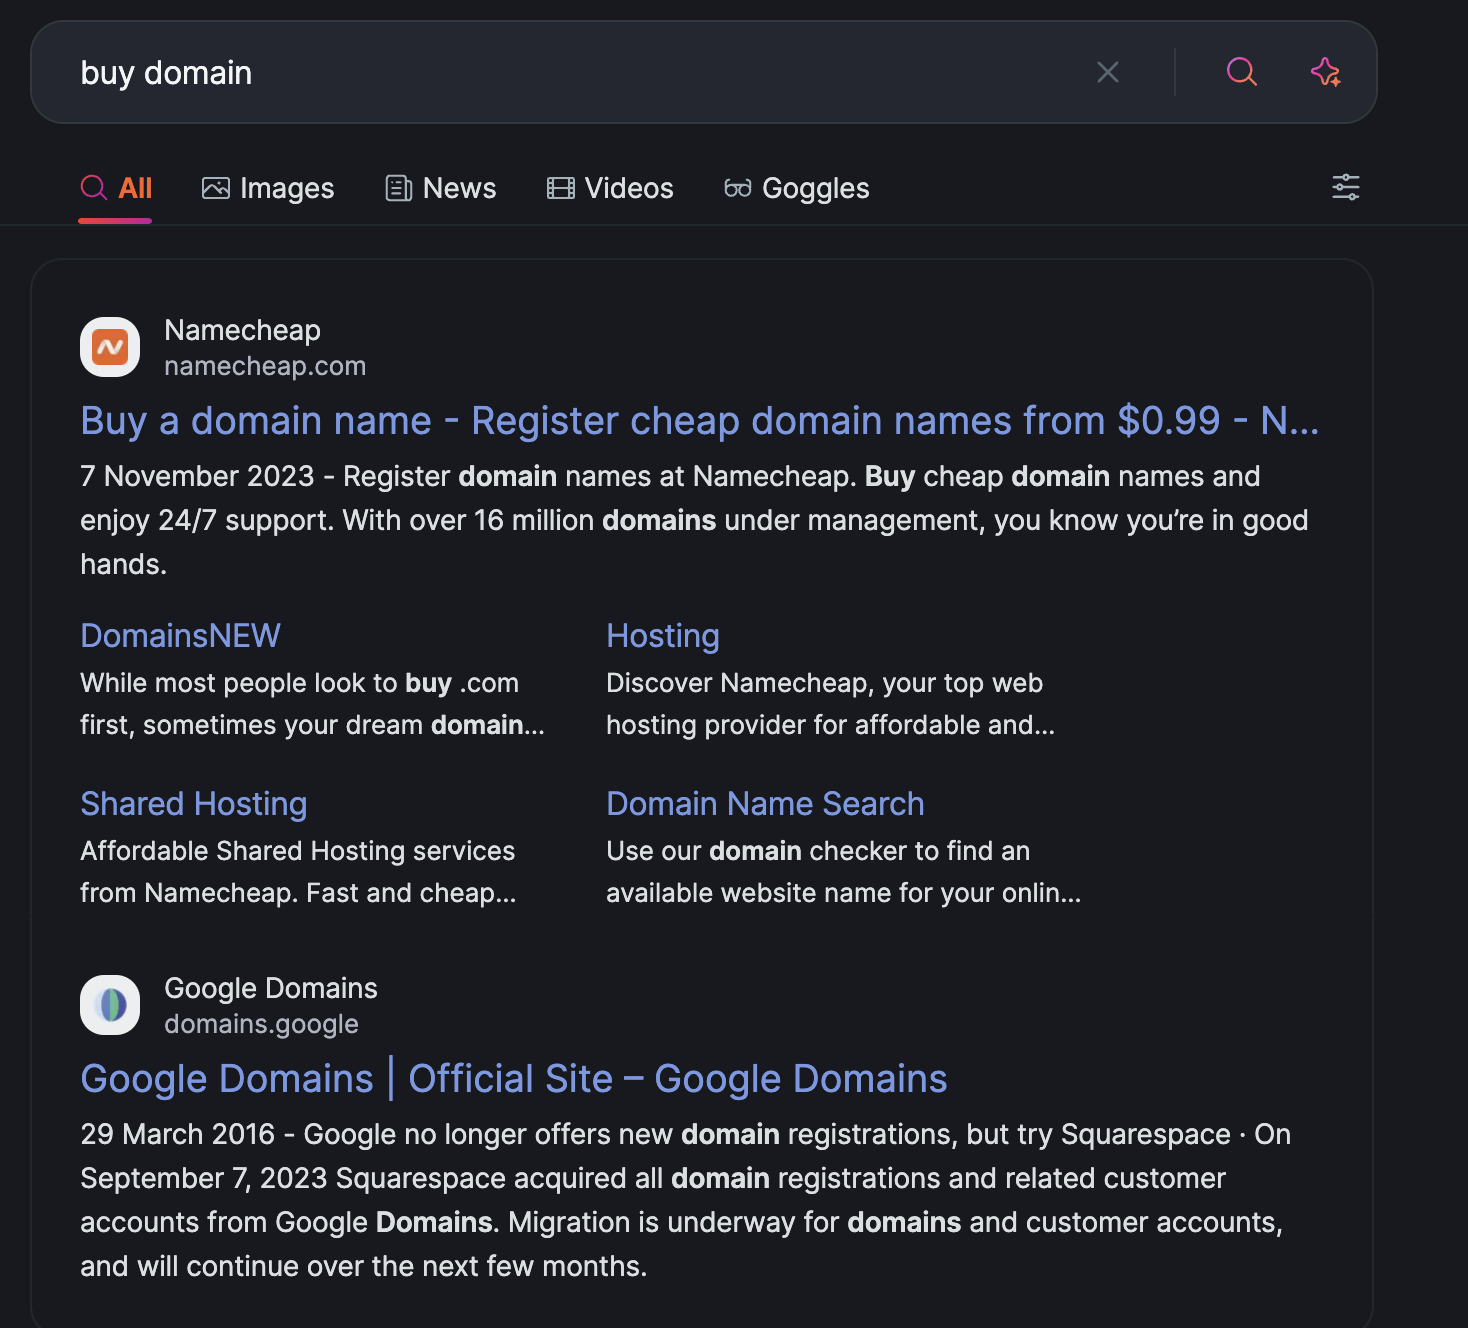1468x1328 pixels.
Task: Switch to the Videos tab
Action: (610, 188)
